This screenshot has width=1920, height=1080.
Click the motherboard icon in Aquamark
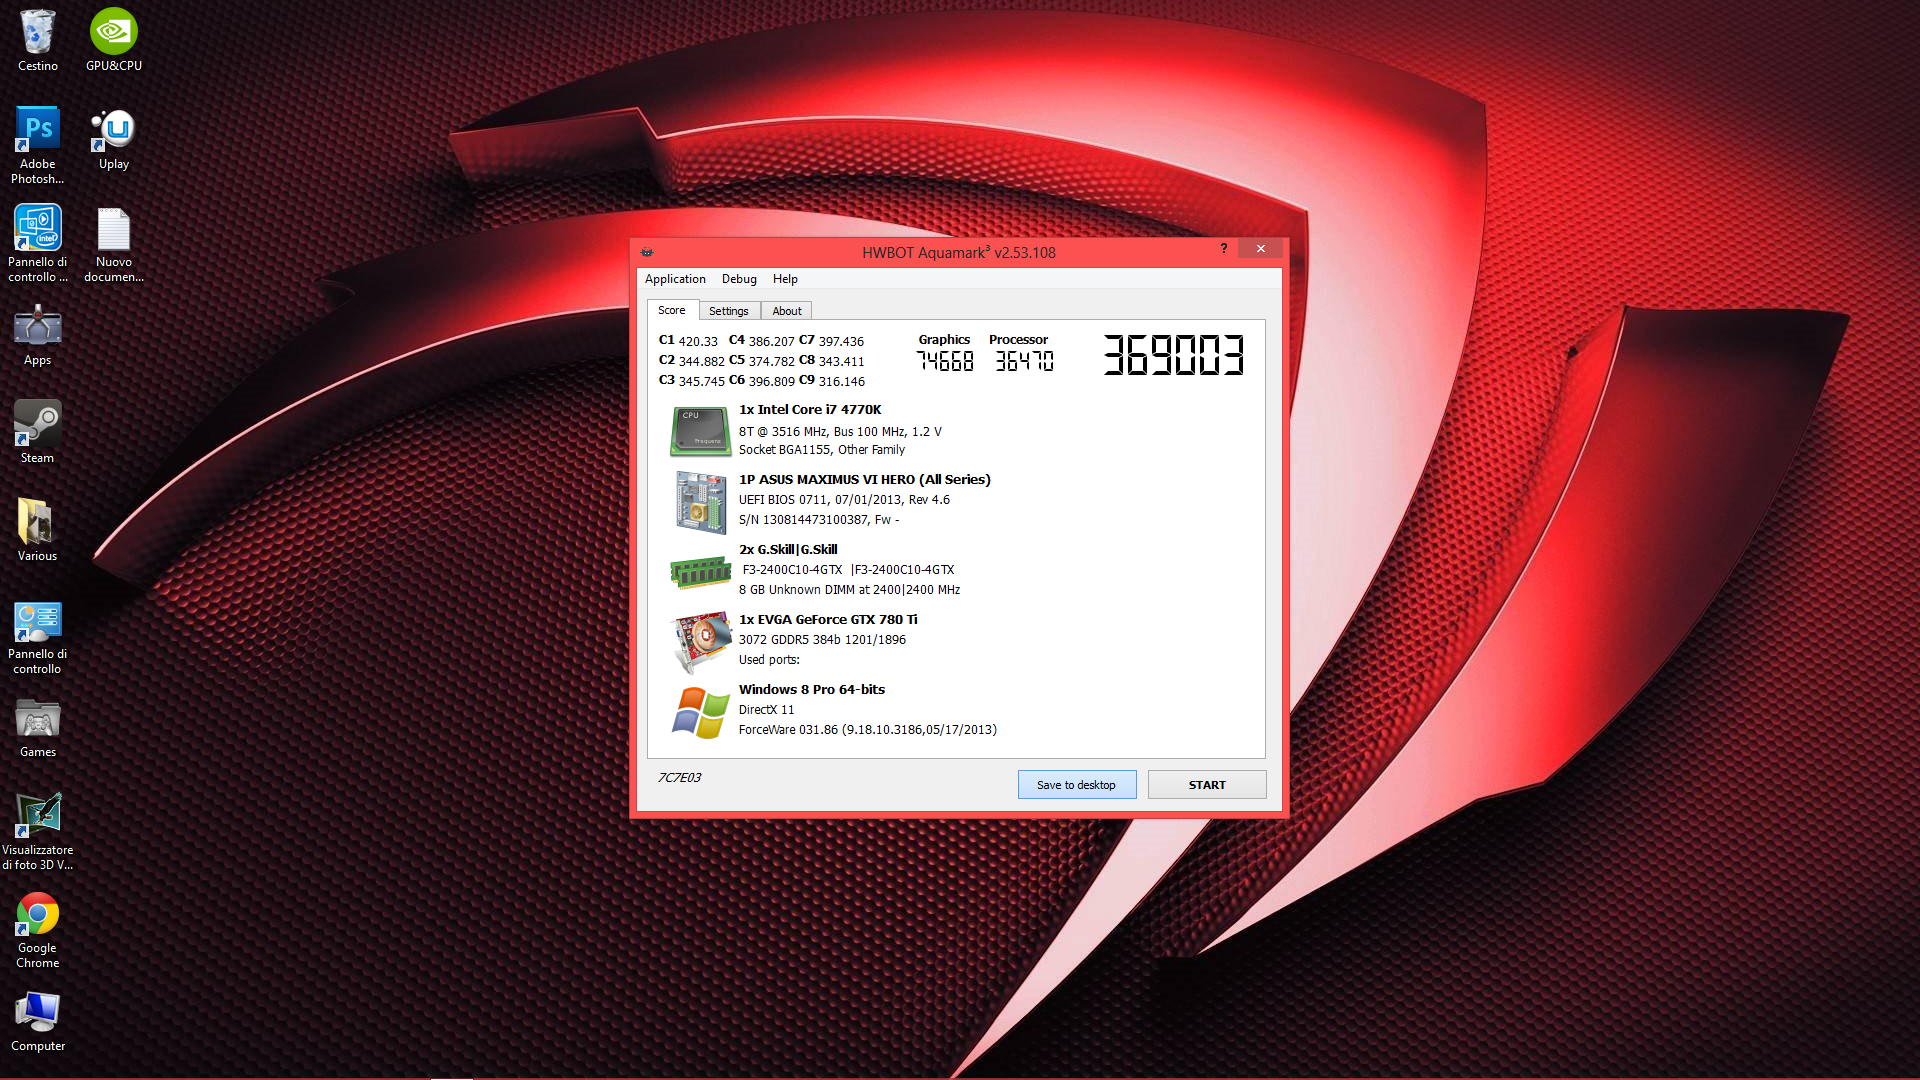point(700,501)
